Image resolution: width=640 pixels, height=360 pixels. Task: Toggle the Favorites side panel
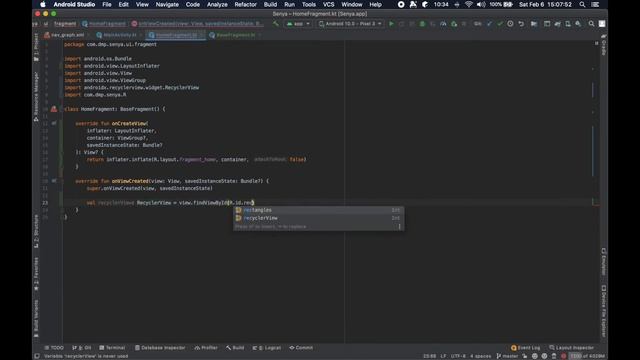(x=36, y=274)
